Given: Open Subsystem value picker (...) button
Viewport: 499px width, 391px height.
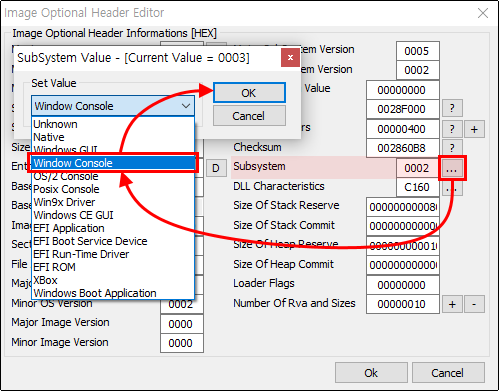Looking at the screenshot, I should pos(452,168).
